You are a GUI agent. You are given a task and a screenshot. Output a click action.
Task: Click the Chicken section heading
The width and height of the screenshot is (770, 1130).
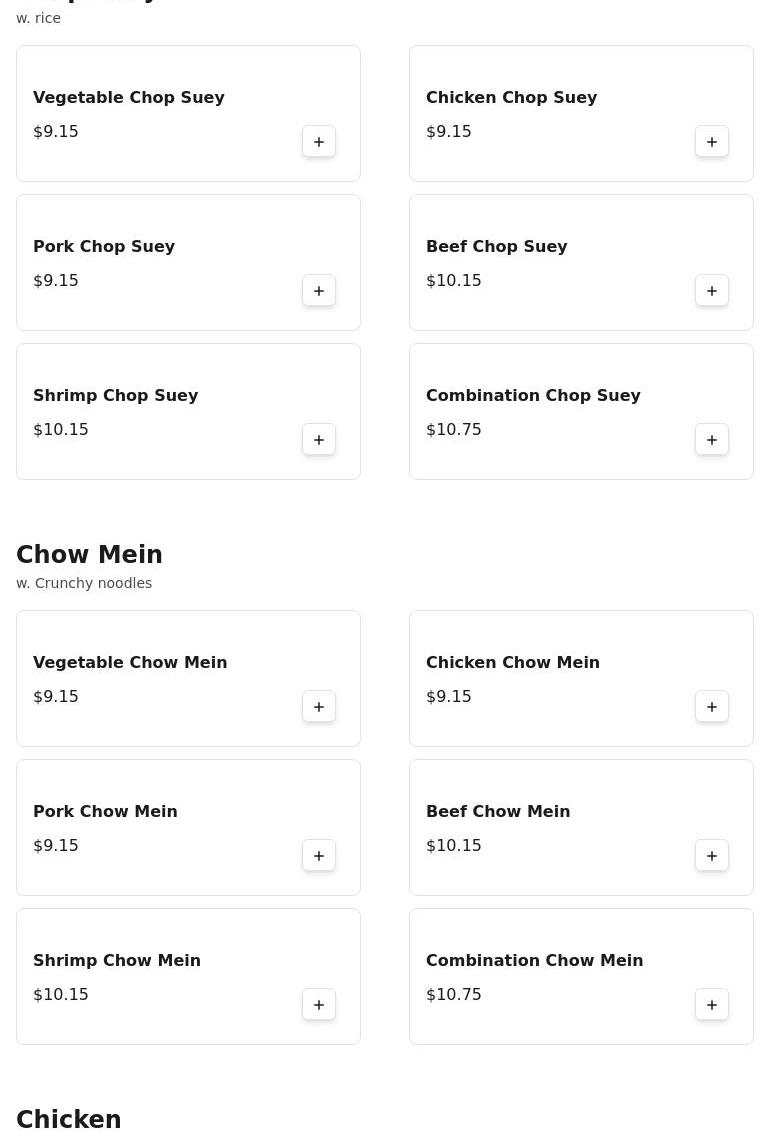point(69,1119)
